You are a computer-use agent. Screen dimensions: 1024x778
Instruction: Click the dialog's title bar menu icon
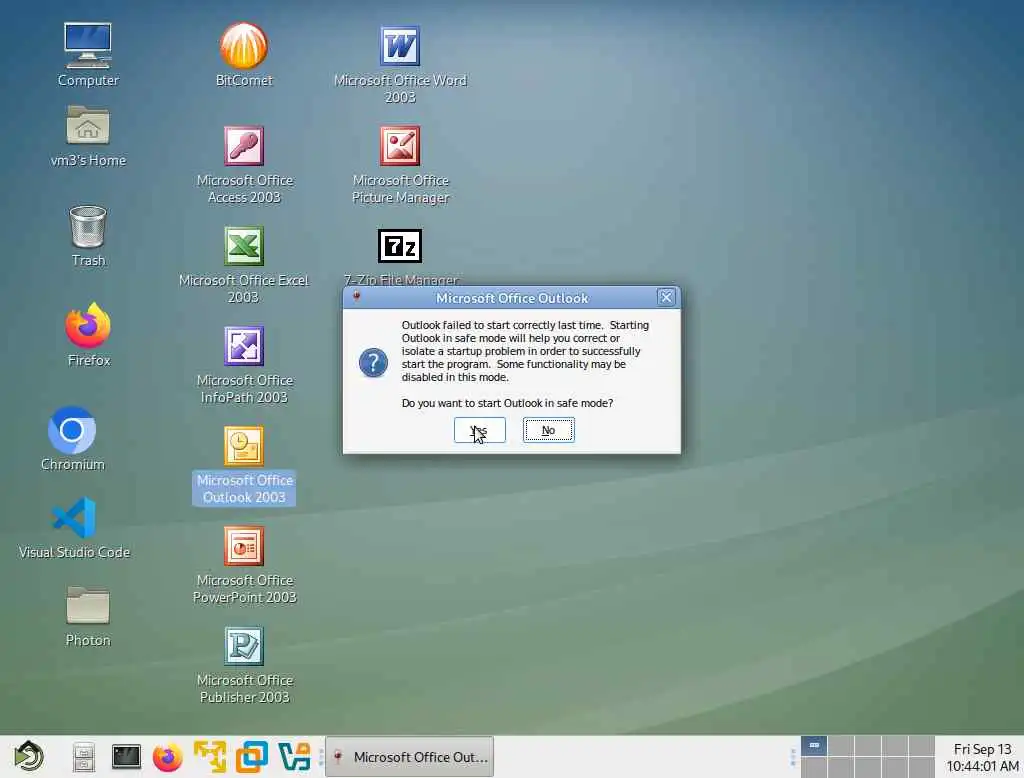click(x=357, y=296)
